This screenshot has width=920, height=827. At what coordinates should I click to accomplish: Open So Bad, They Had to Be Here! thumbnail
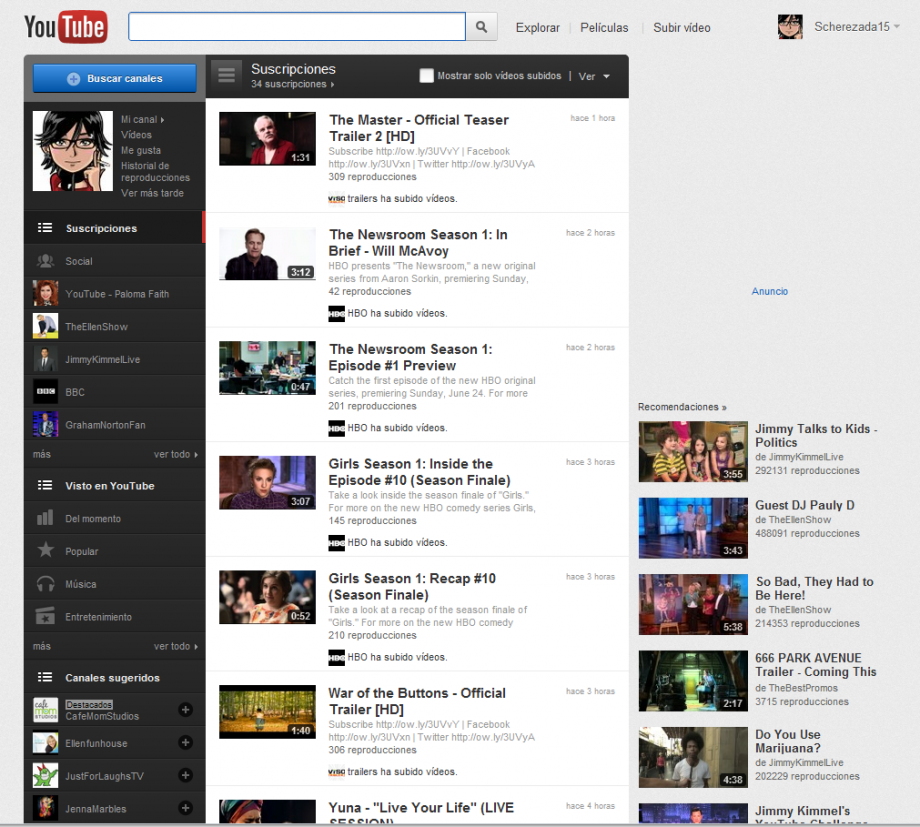point(693,605)
